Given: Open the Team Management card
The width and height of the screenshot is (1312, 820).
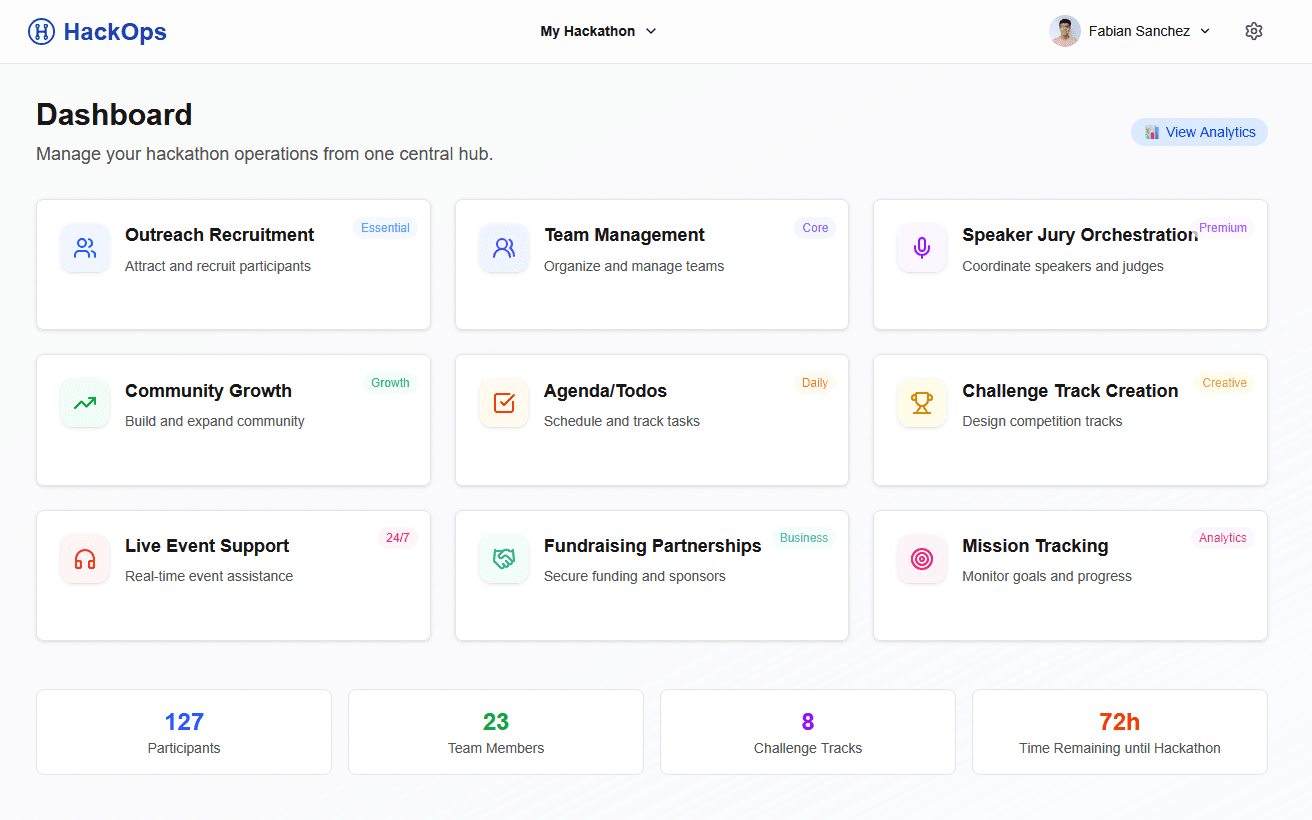Looking at the screenshot, I should pos(651,265).
